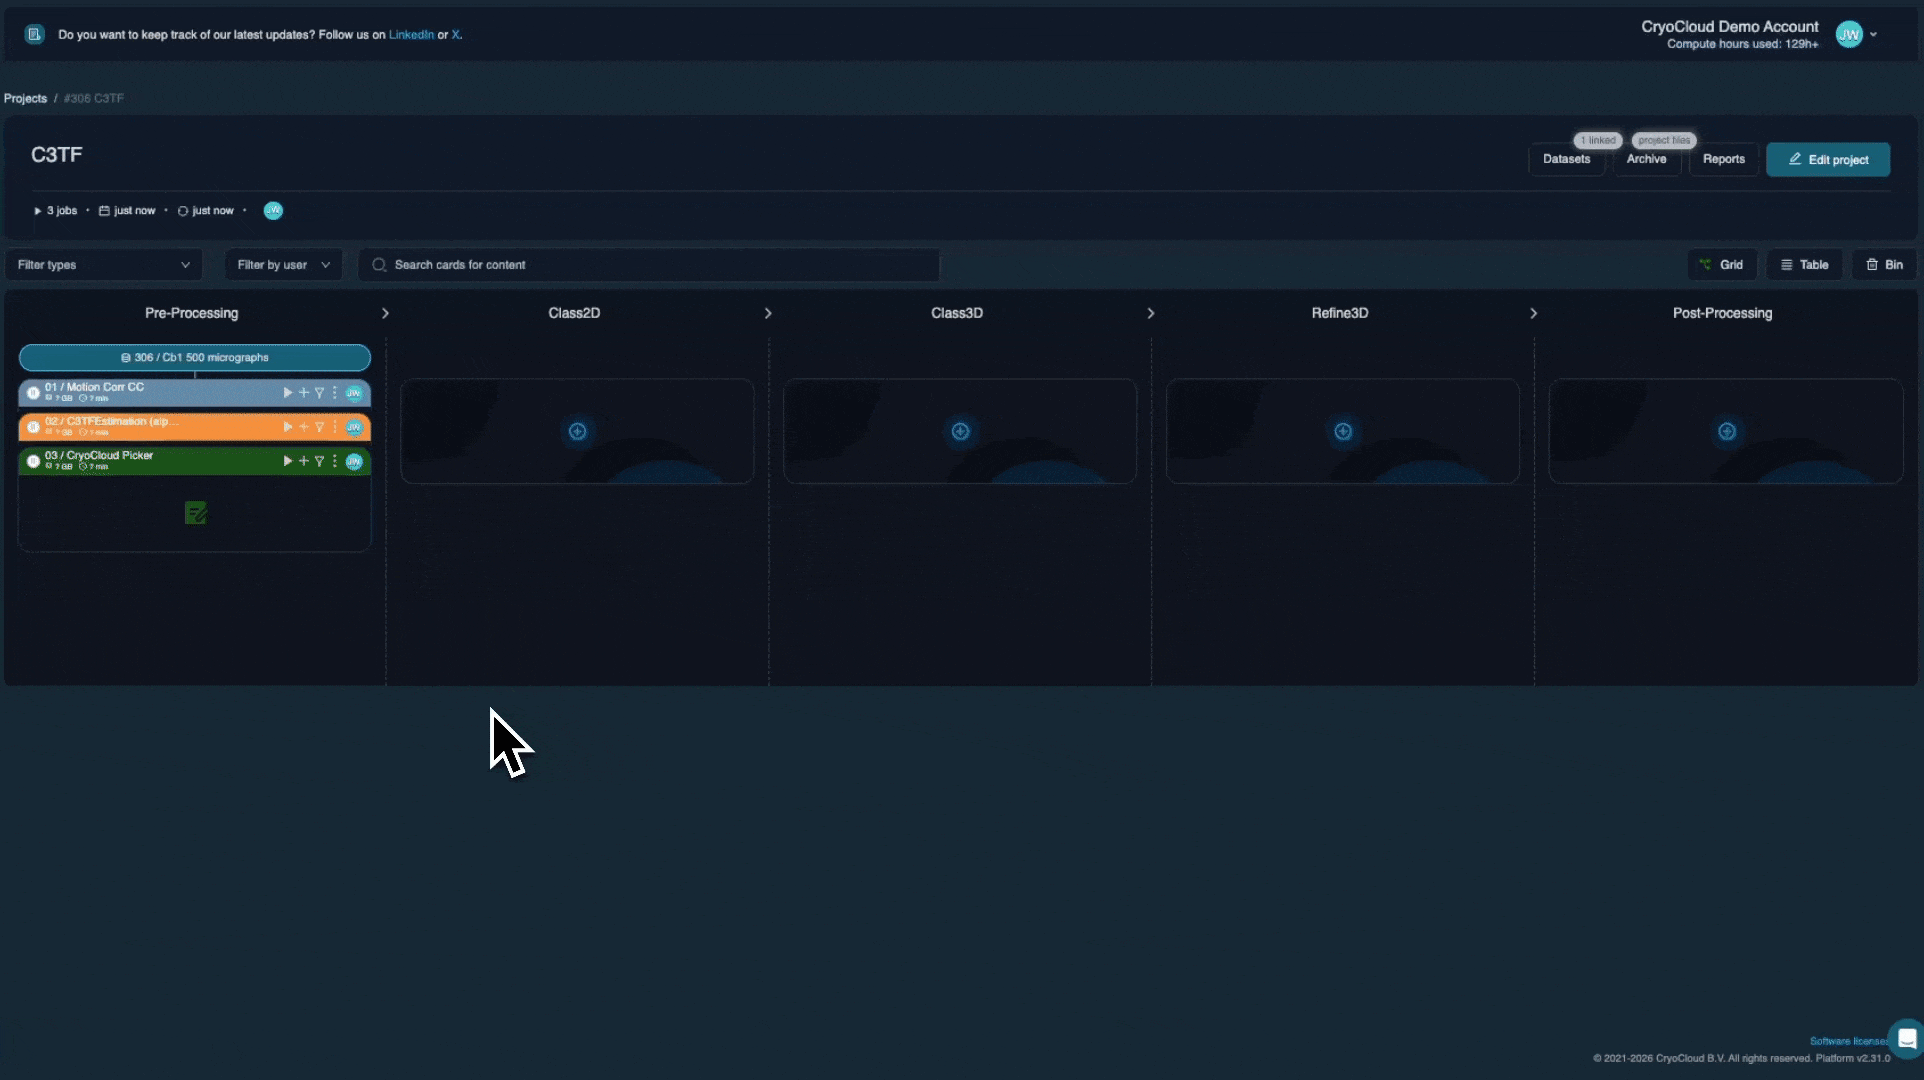Click the status circle on 02 / C3TFEstimation
Viewport: 1924px width, 1080px height.
33,427
